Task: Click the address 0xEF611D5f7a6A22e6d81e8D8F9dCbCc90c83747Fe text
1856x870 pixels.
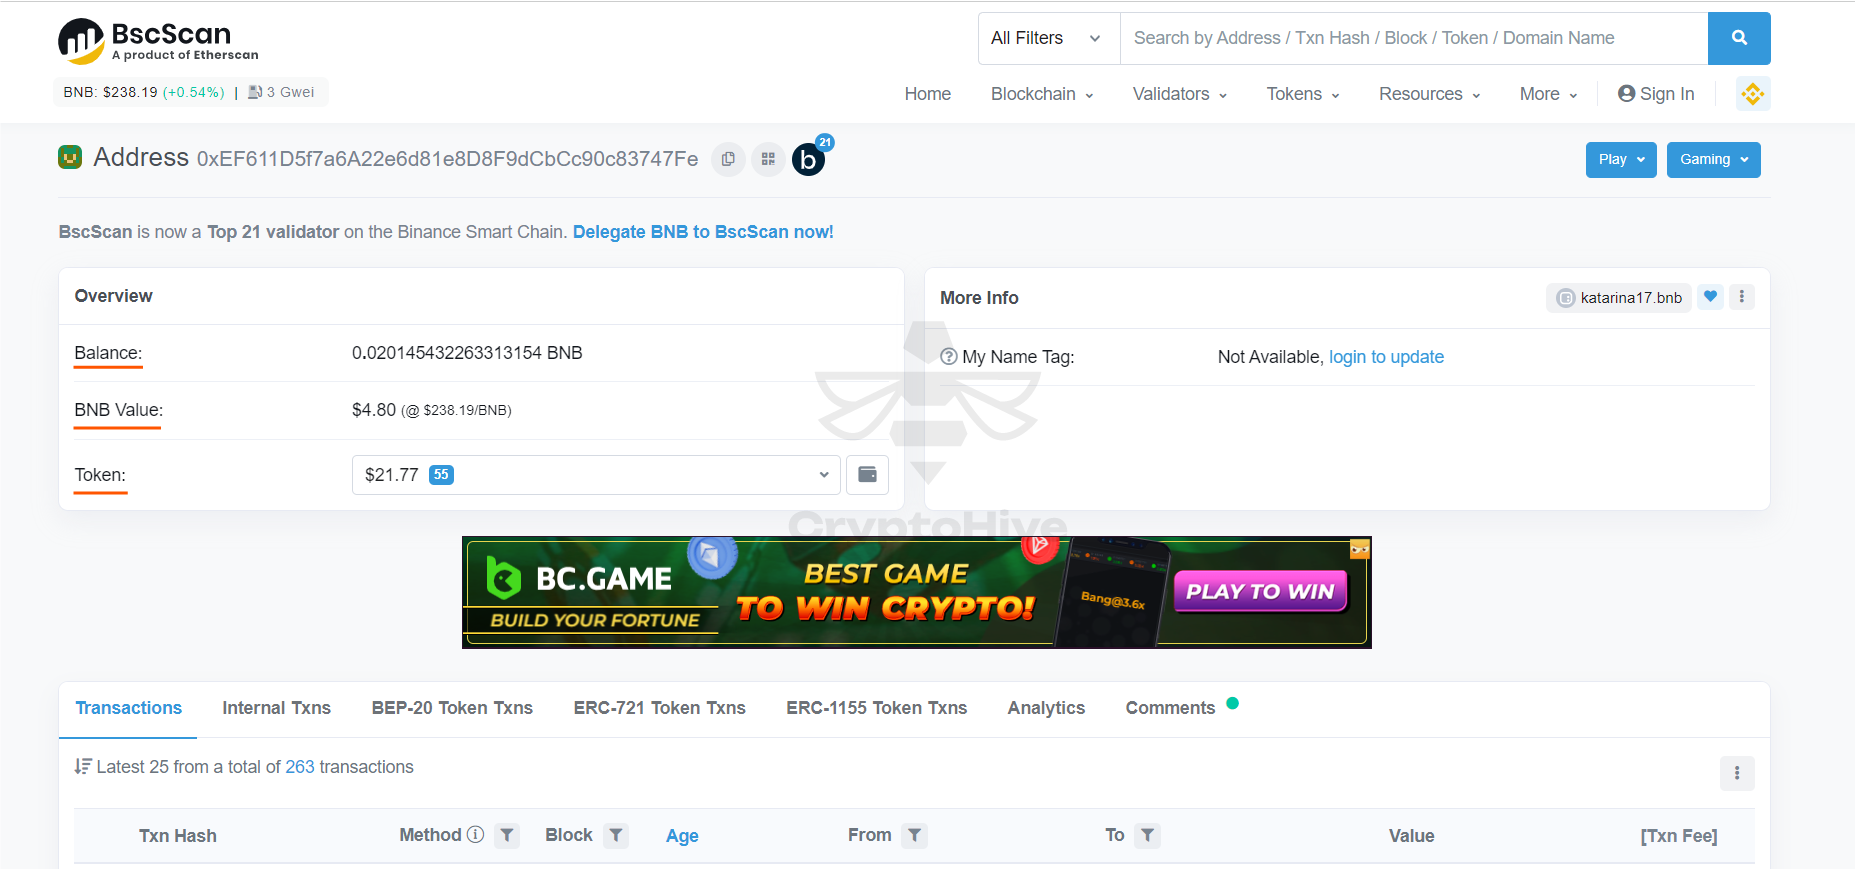Action: 448,159
